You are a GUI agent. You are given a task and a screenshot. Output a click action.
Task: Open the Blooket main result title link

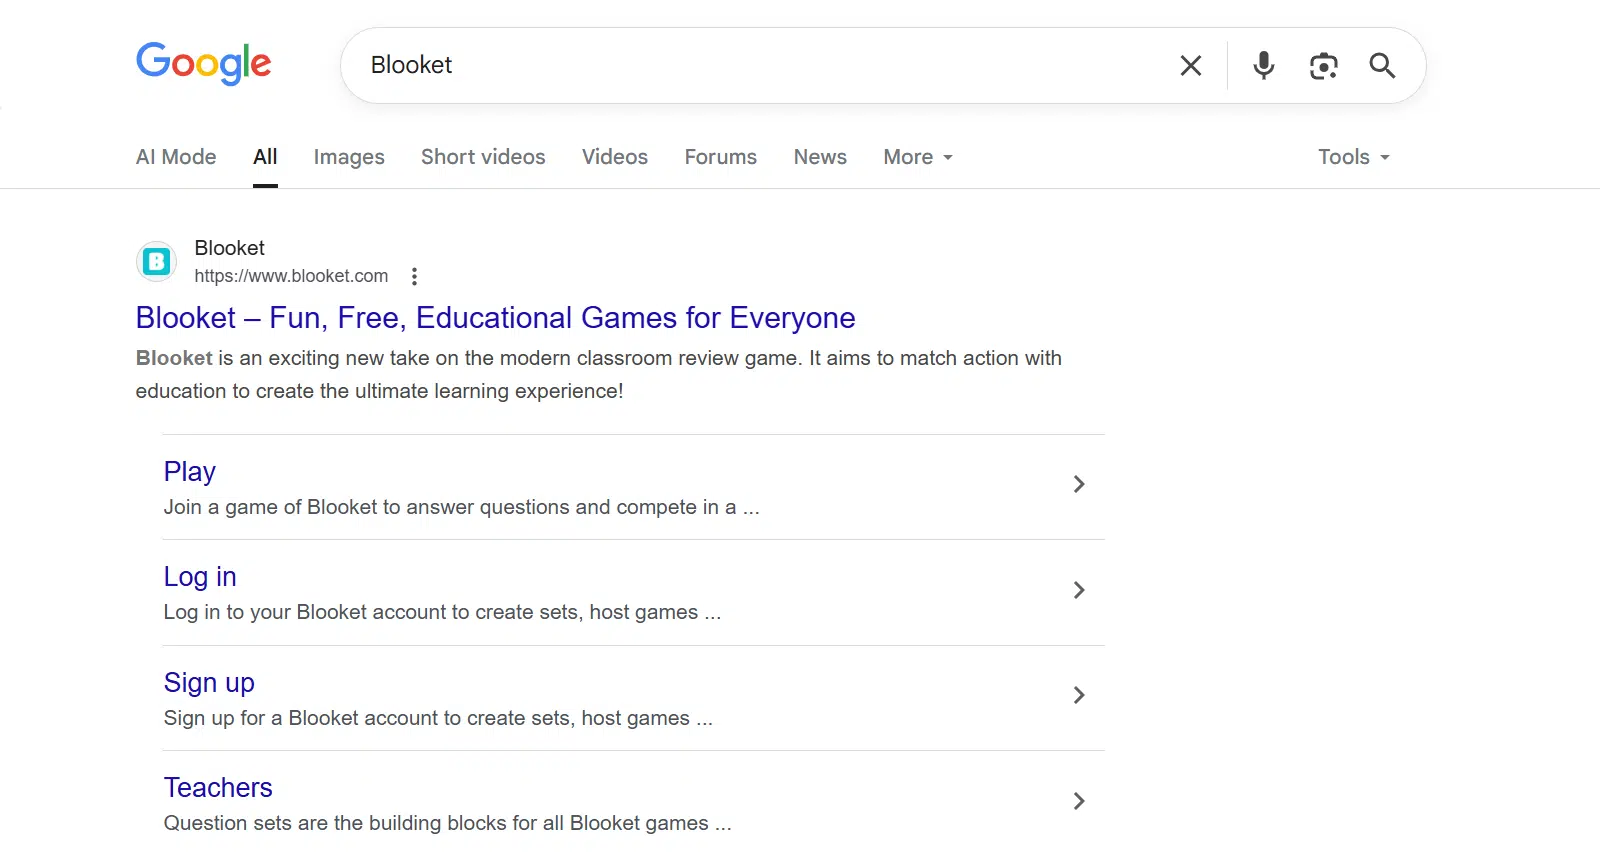coord(495,318)
